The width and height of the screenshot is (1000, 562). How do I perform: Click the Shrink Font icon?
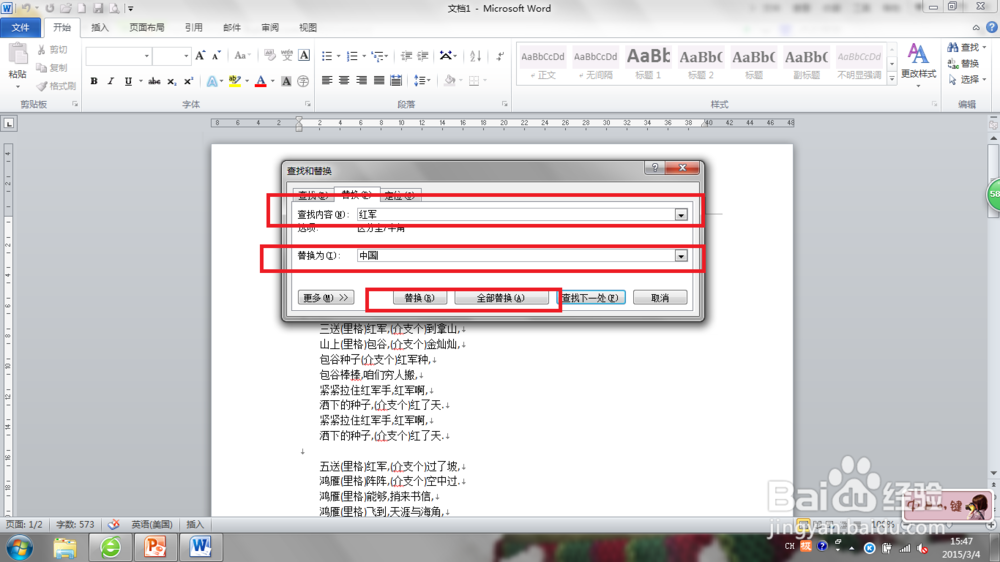(216, 56)
